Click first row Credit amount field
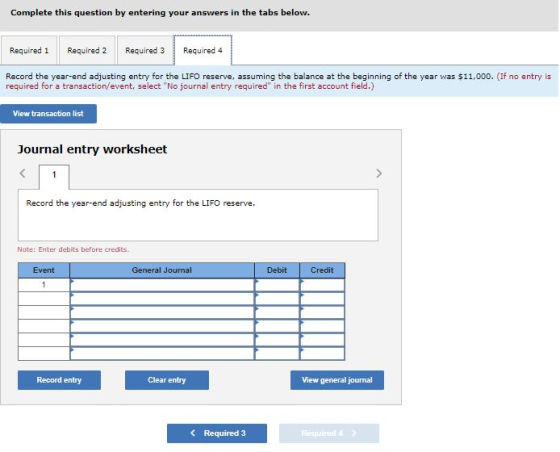This screenshot has width=560, height=452. pos(322,285)
